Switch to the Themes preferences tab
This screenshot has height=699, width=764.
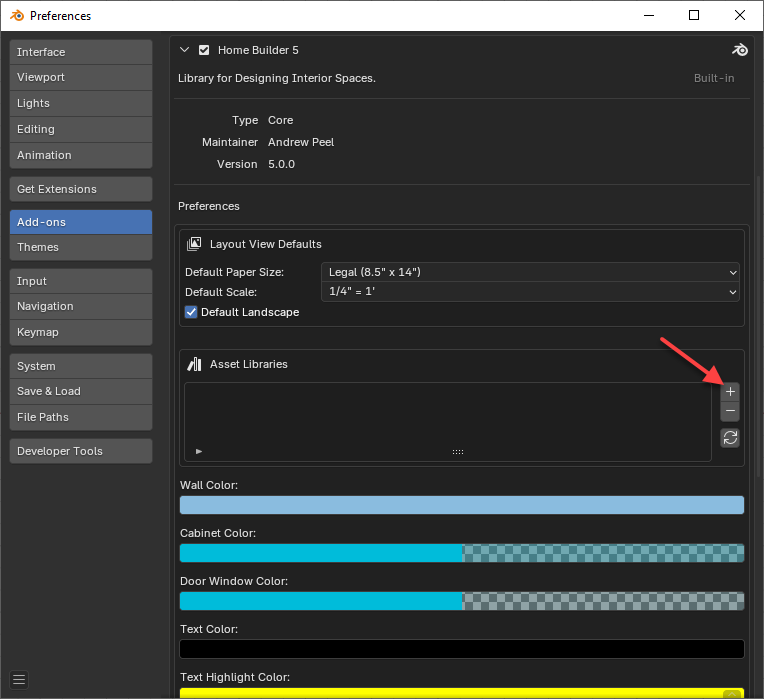coord(81,247)
